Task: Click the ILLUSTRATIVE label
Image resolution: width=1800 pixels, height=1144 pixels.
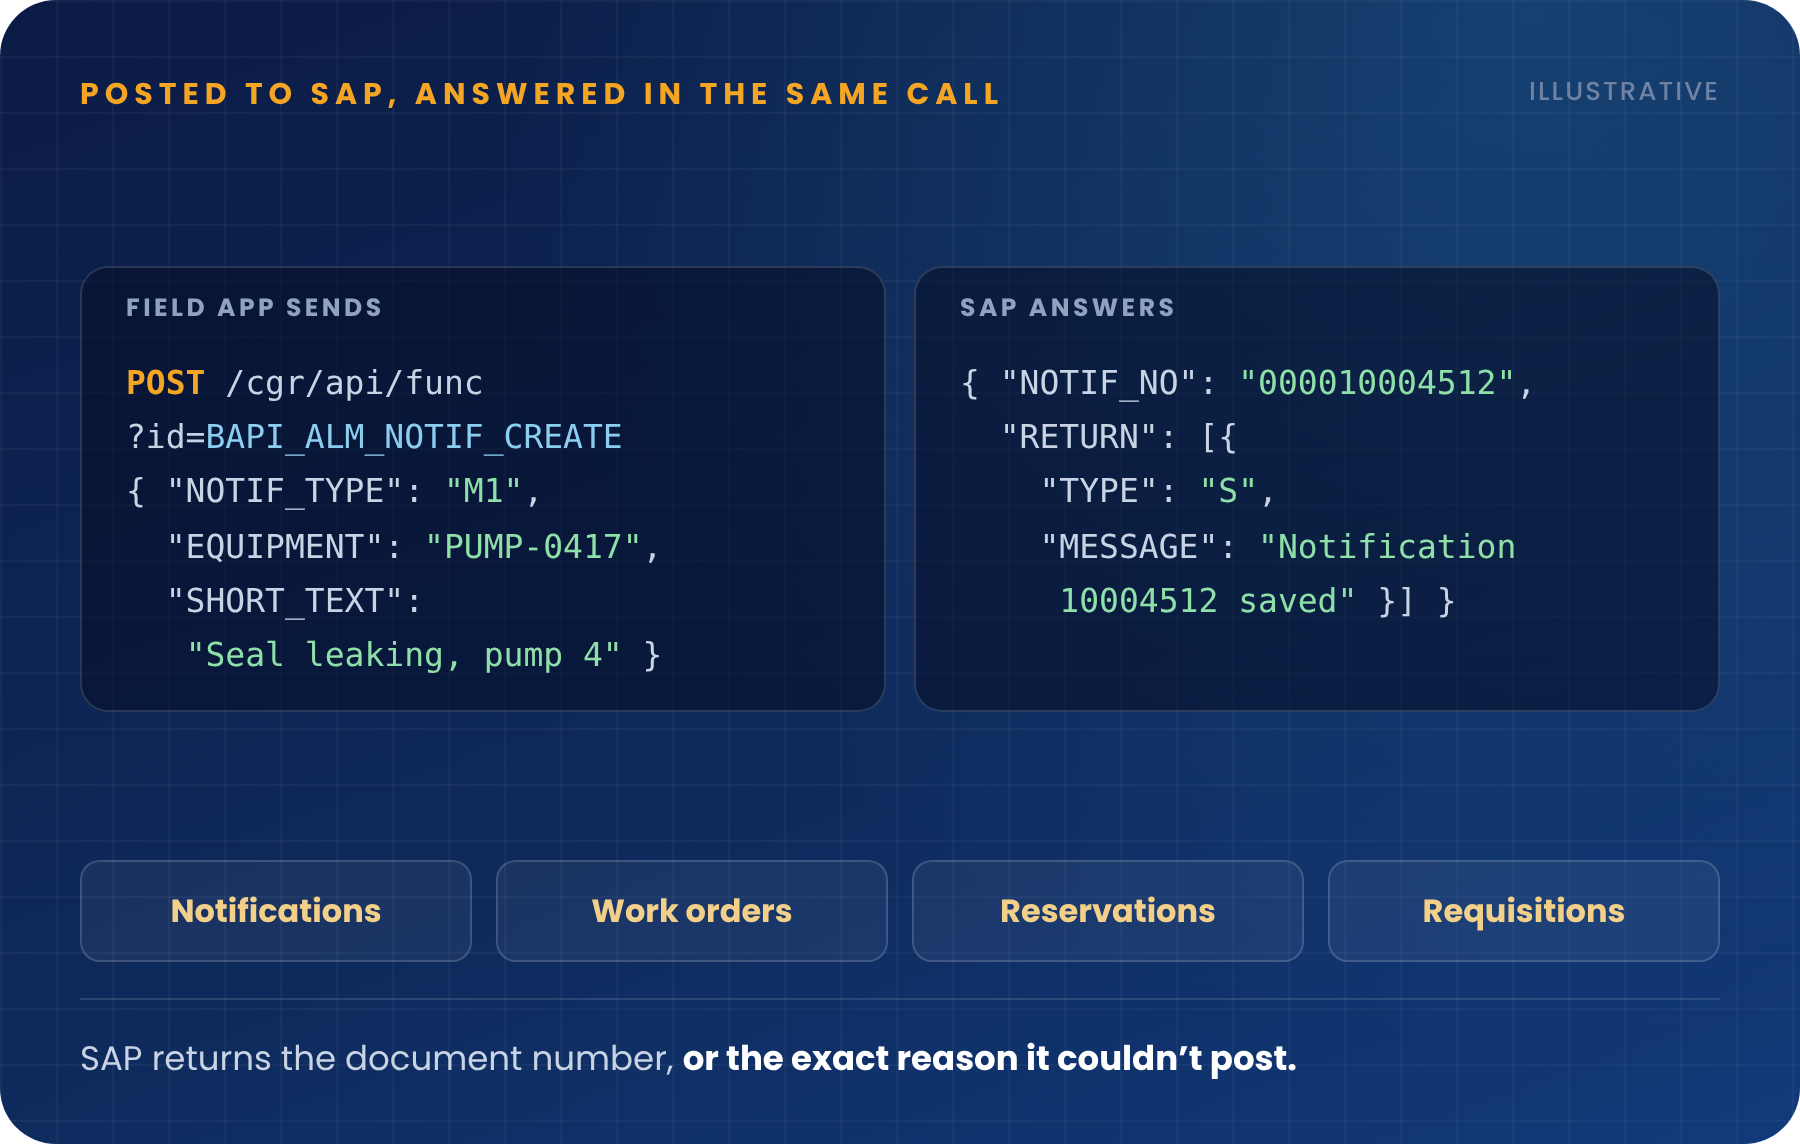Action: tap(1624, 92)
